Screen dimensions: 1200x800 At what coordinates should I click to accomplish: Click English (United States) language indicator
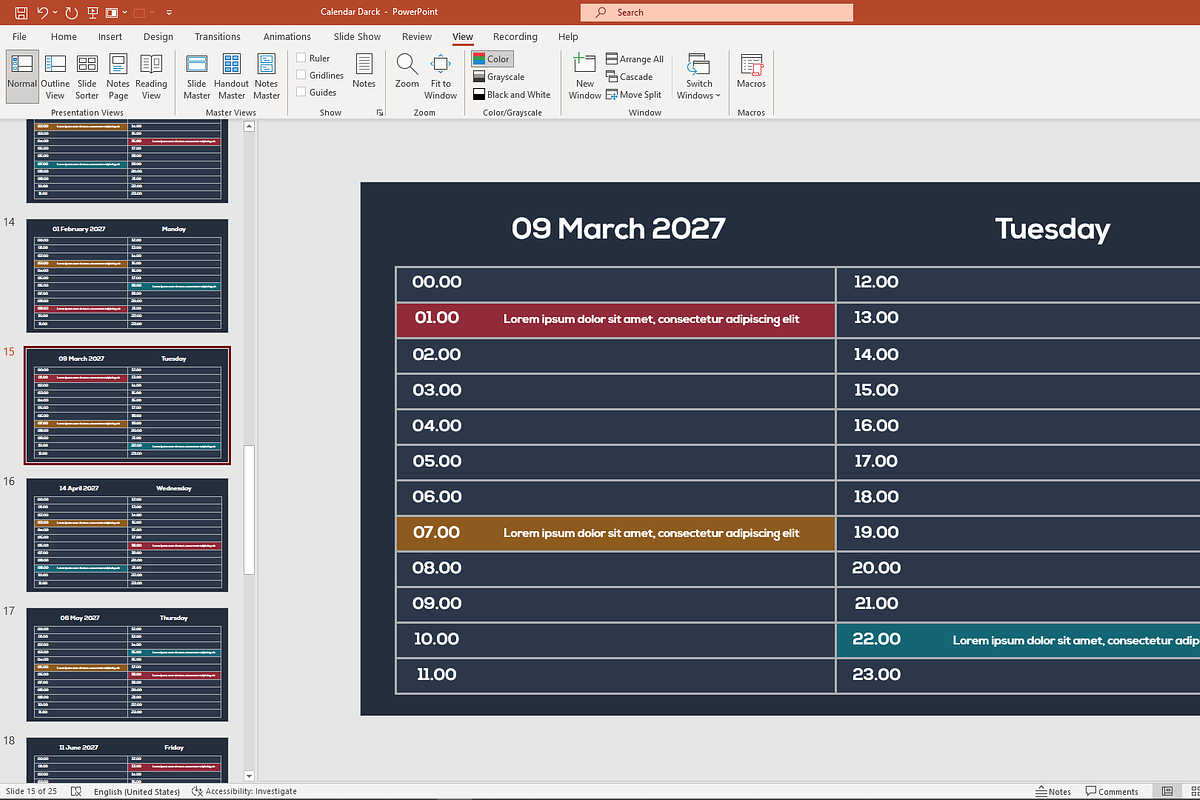coord(136,791)
